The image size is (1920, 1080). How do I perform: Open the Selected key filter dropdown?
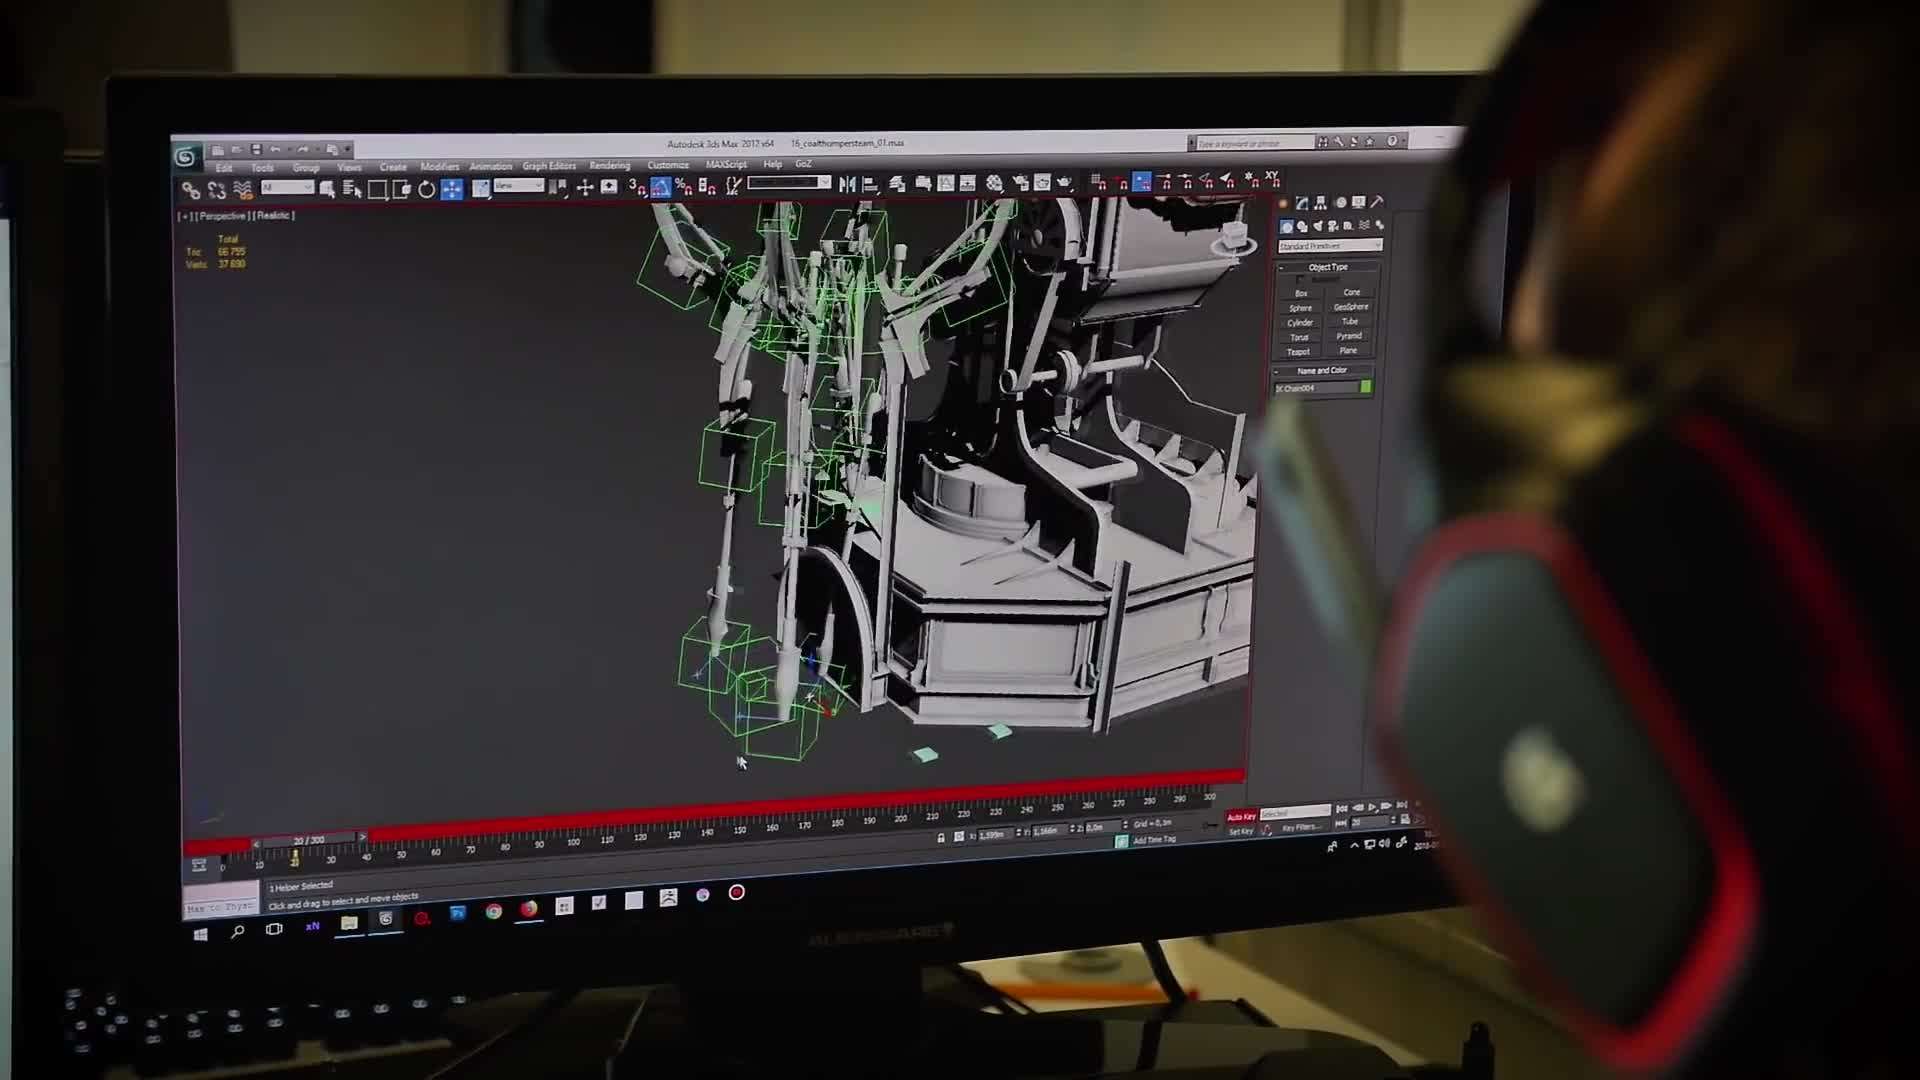pyautogui.click(x=1295, y=813)
